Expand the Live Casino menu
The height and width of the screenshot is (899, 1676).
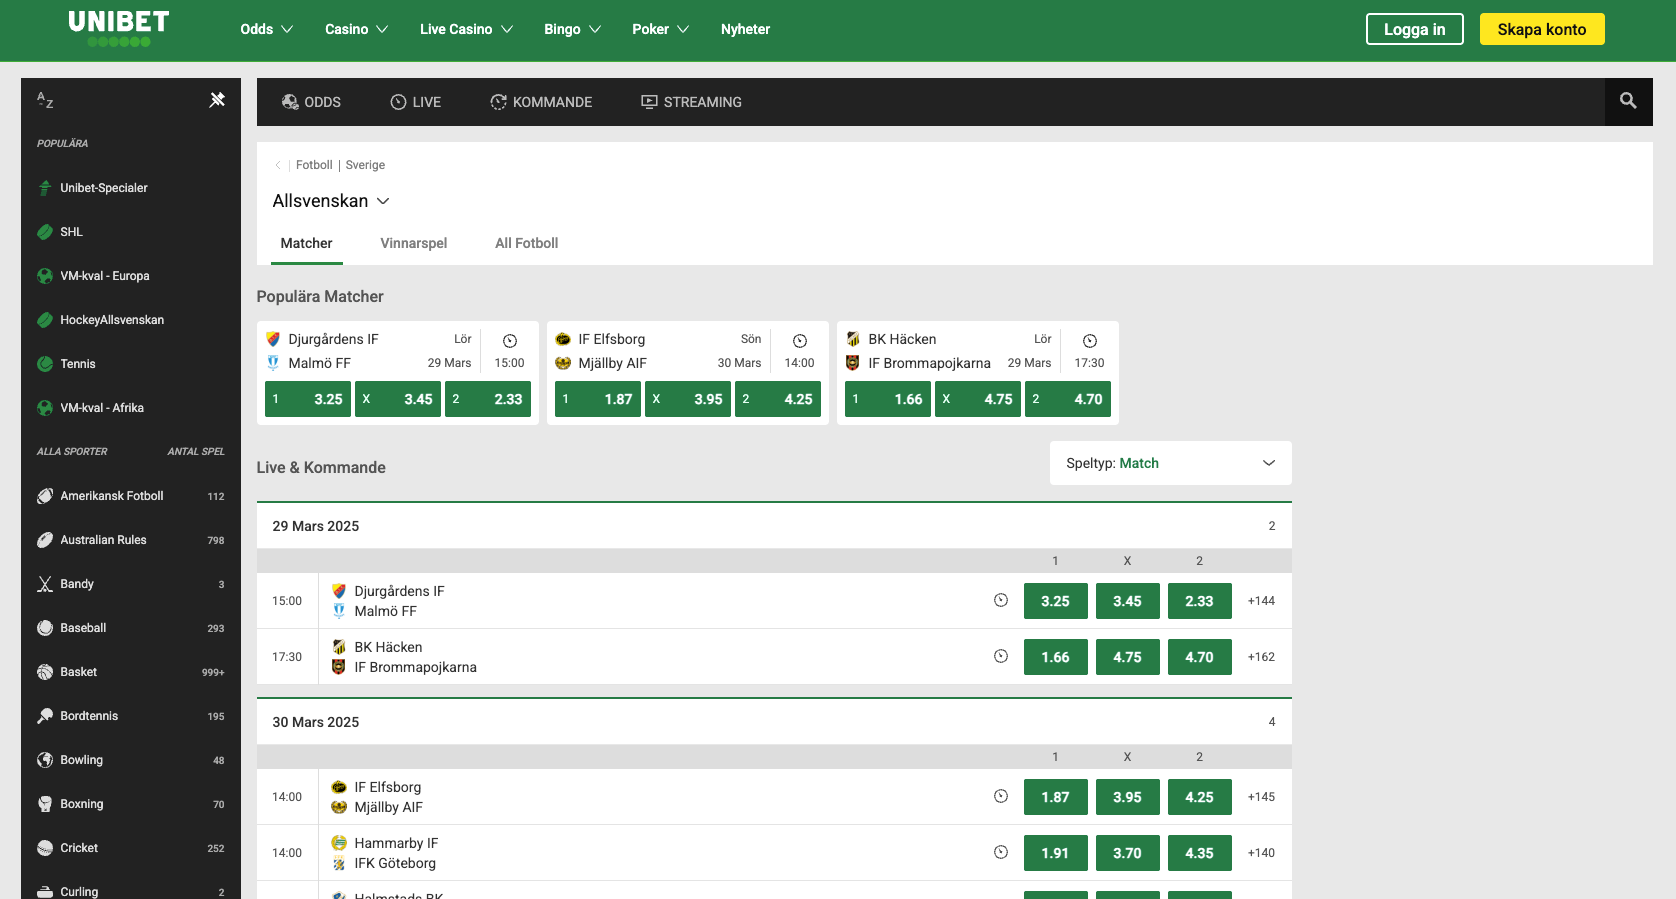pyautogui.click(x=466, y=29)
